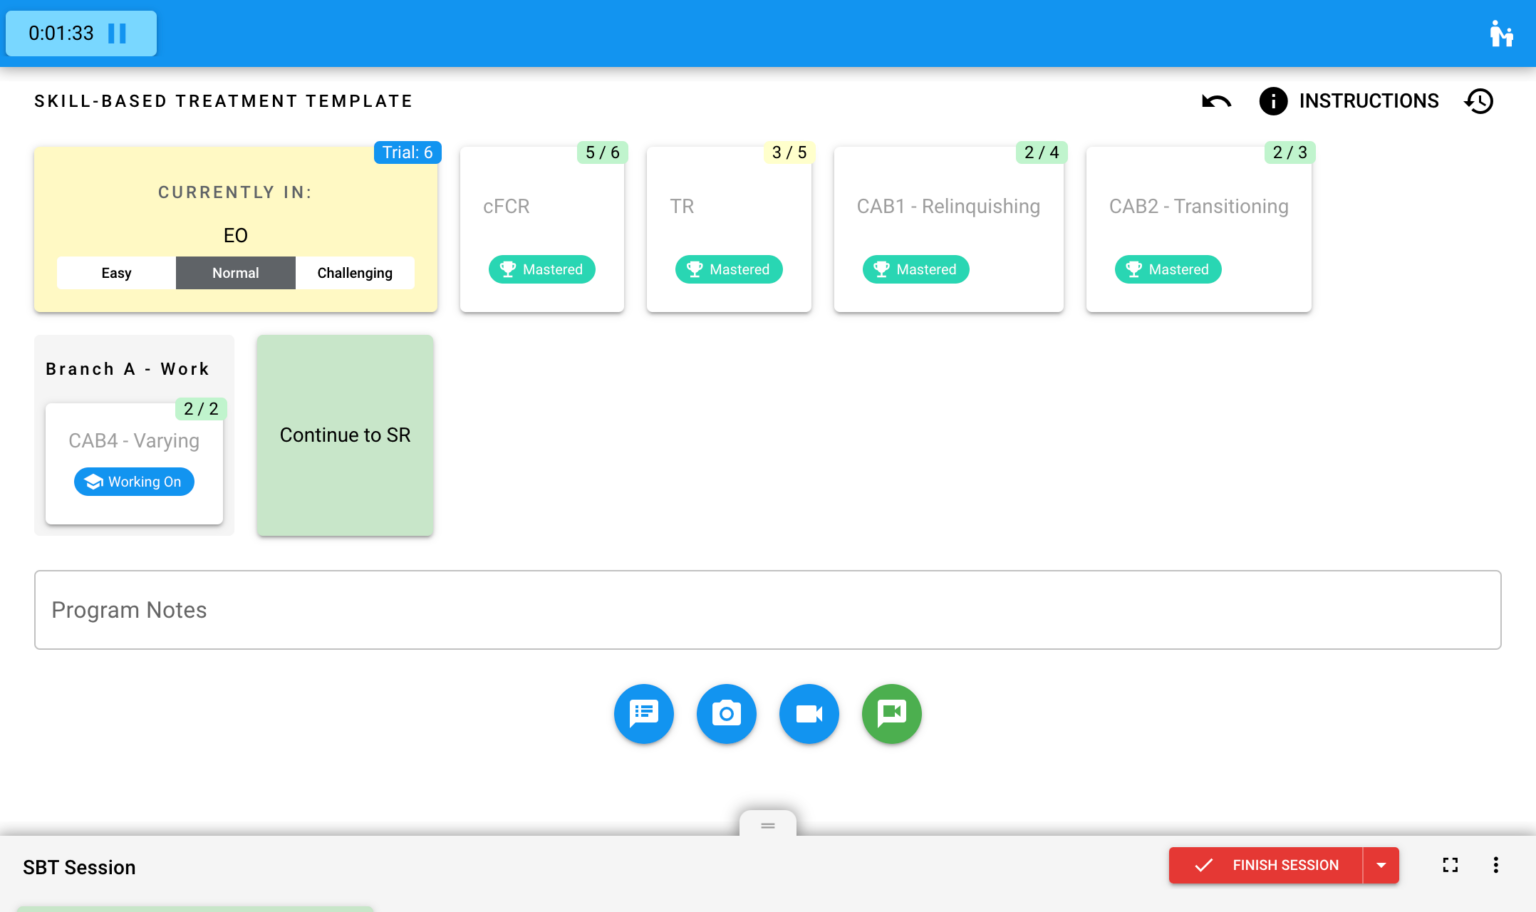The height and width of the screenshot is (912, 1536).
Task: Pause the session timer
Action: click(117, 34)
